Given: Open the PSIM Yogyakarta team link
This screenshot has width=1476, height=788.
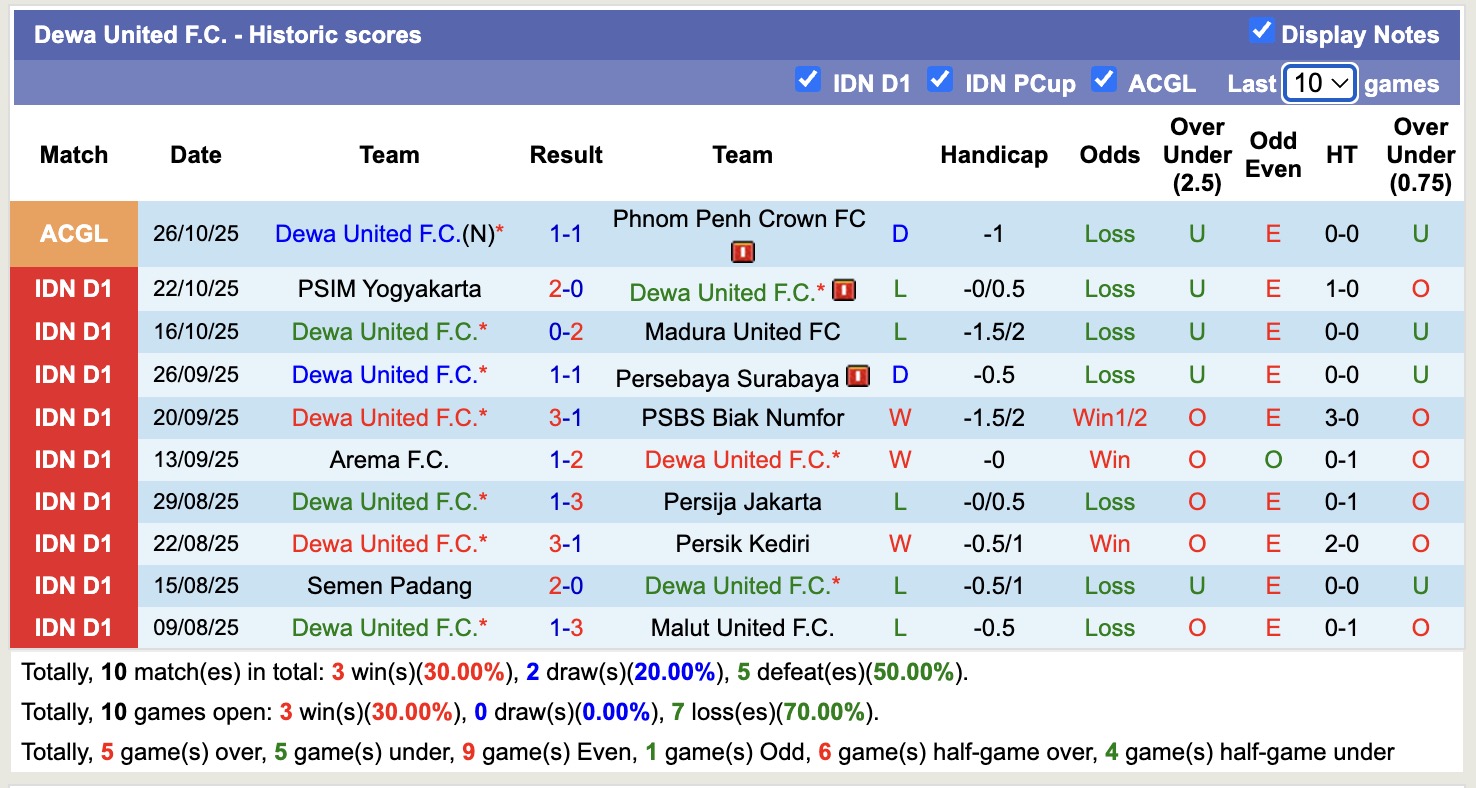Looking at the screenshot, I should 389,289.
